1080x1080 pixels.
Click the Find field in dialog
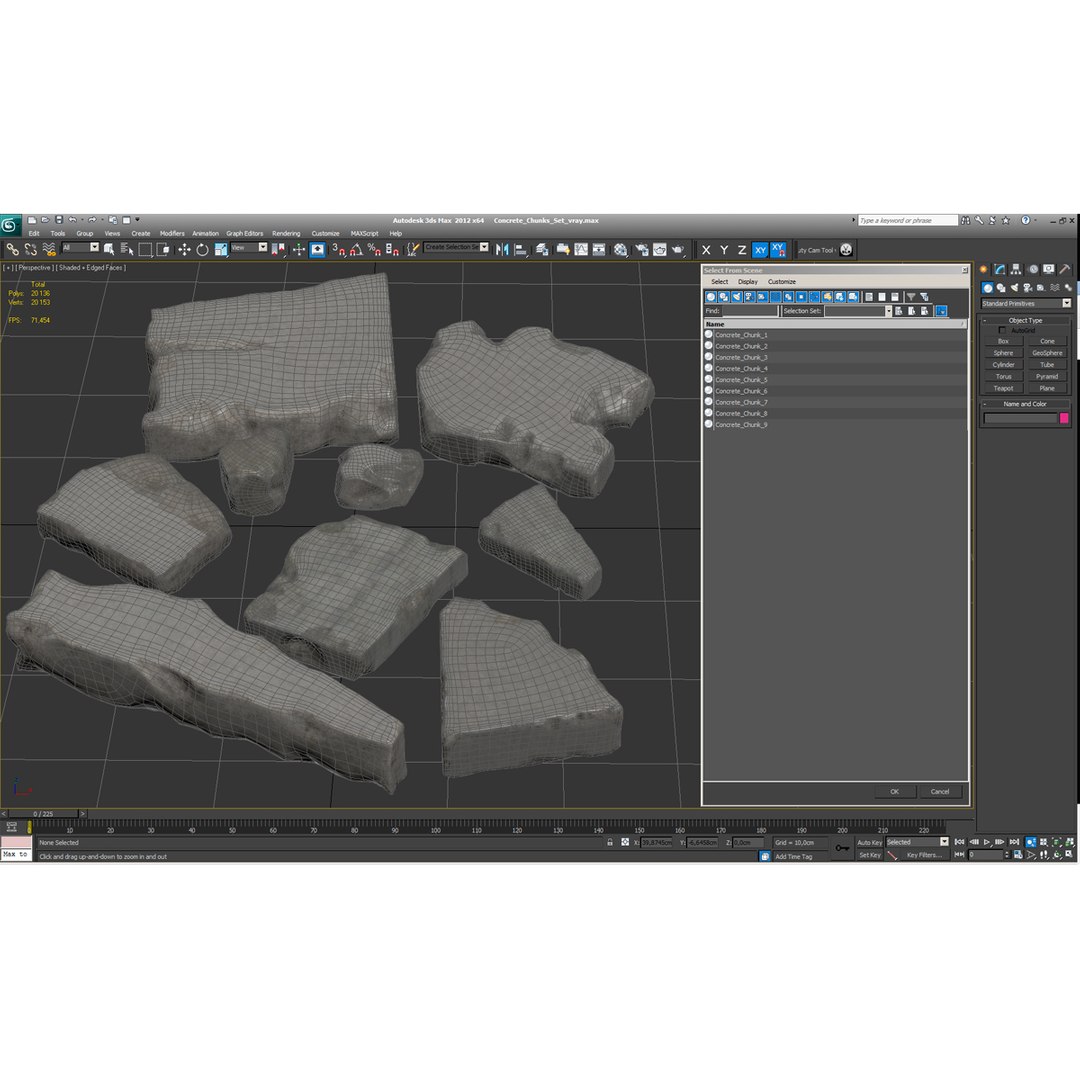tap(749, 311)
